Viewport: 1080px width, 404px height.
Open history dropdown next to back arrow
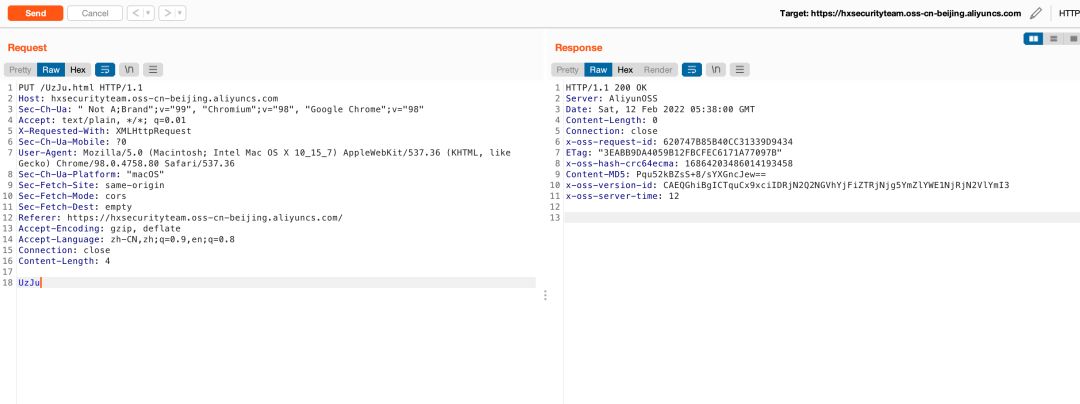148,13
